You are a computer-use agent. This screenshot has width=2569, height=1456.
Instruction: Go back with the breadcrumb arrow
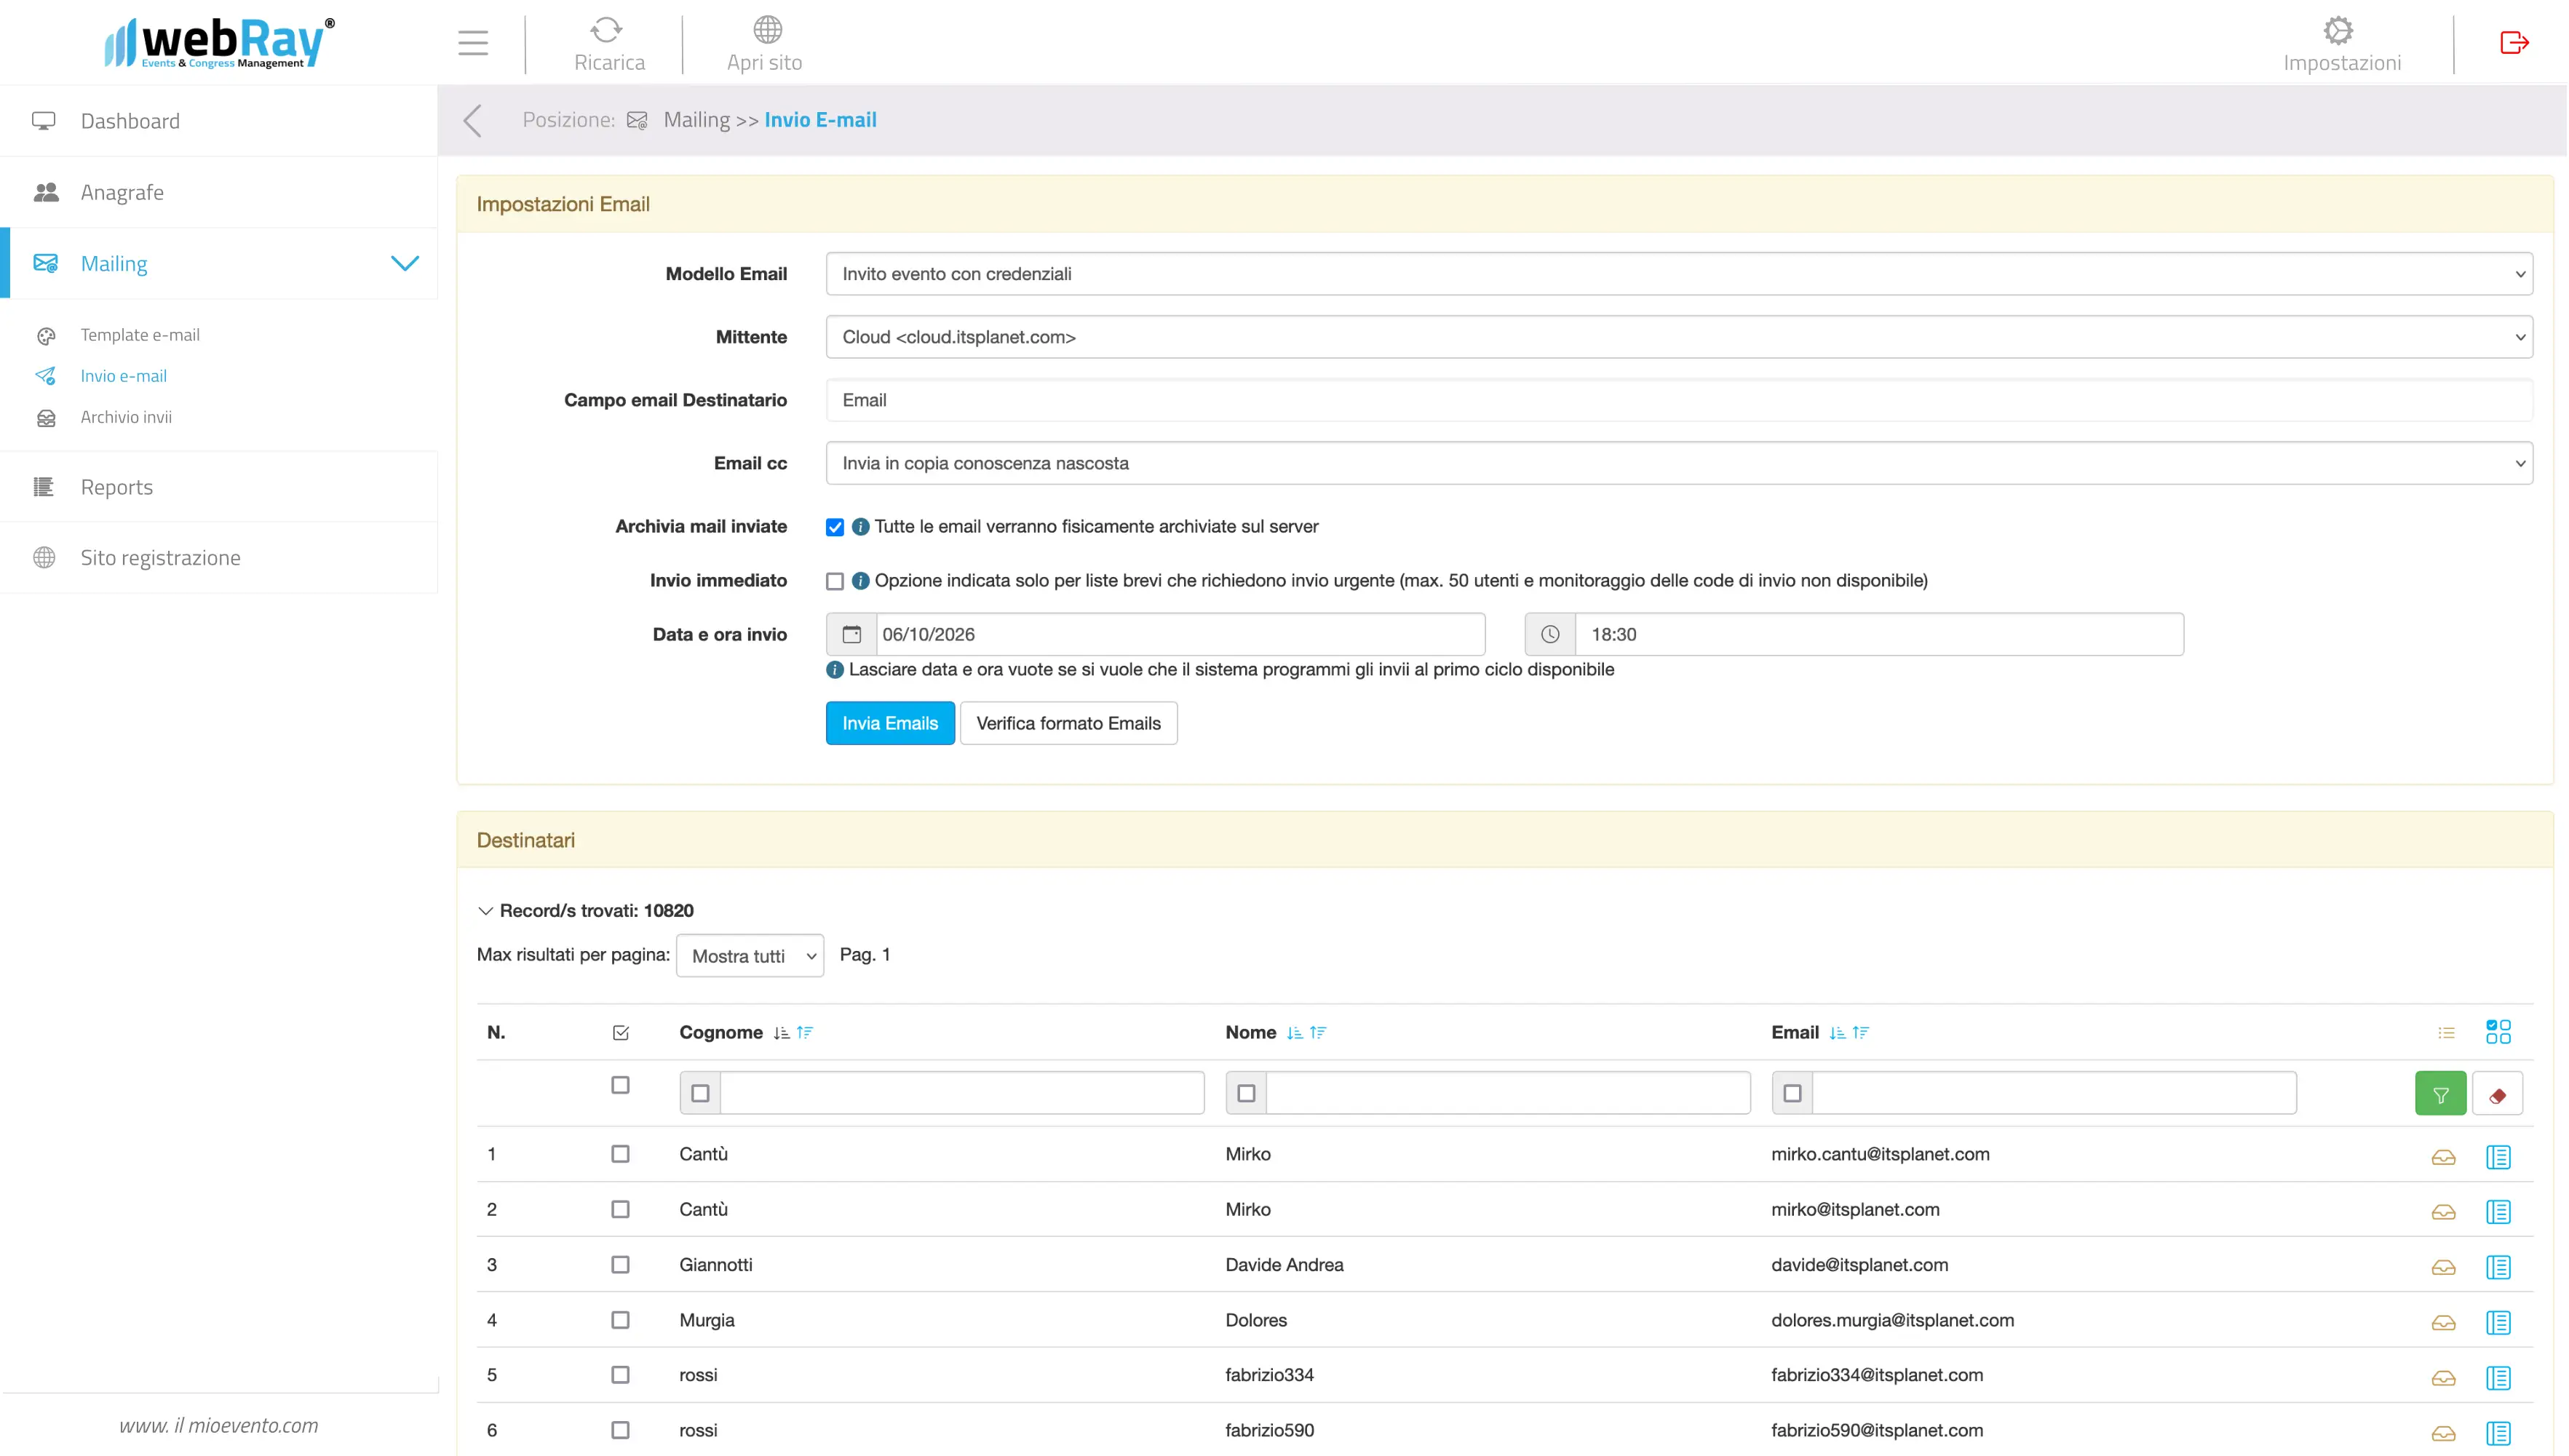click(473, 120)
